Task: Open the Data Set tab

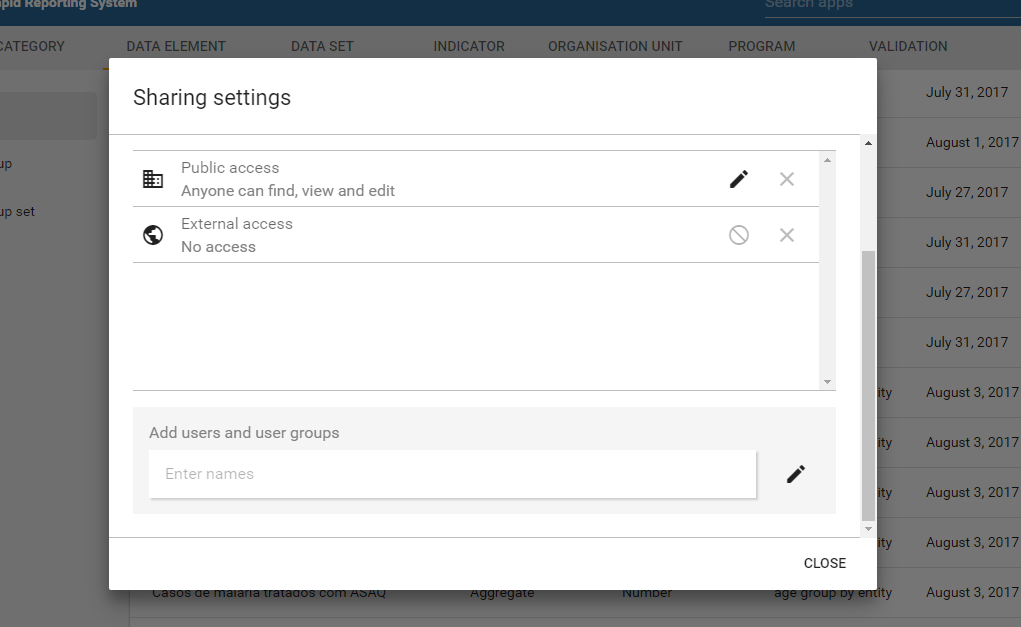Action: [x=322, y=46]
